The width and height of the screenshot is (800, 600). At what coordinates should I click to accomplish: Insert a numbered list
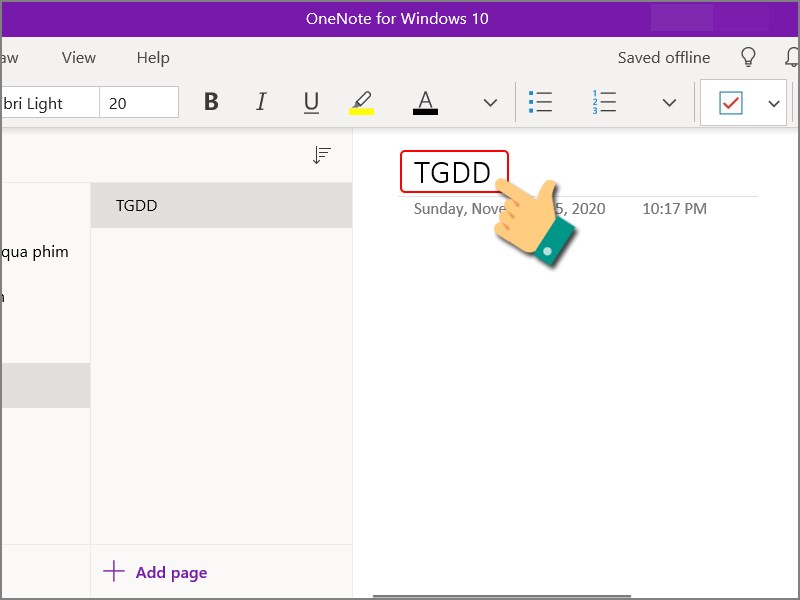(604, 102)
